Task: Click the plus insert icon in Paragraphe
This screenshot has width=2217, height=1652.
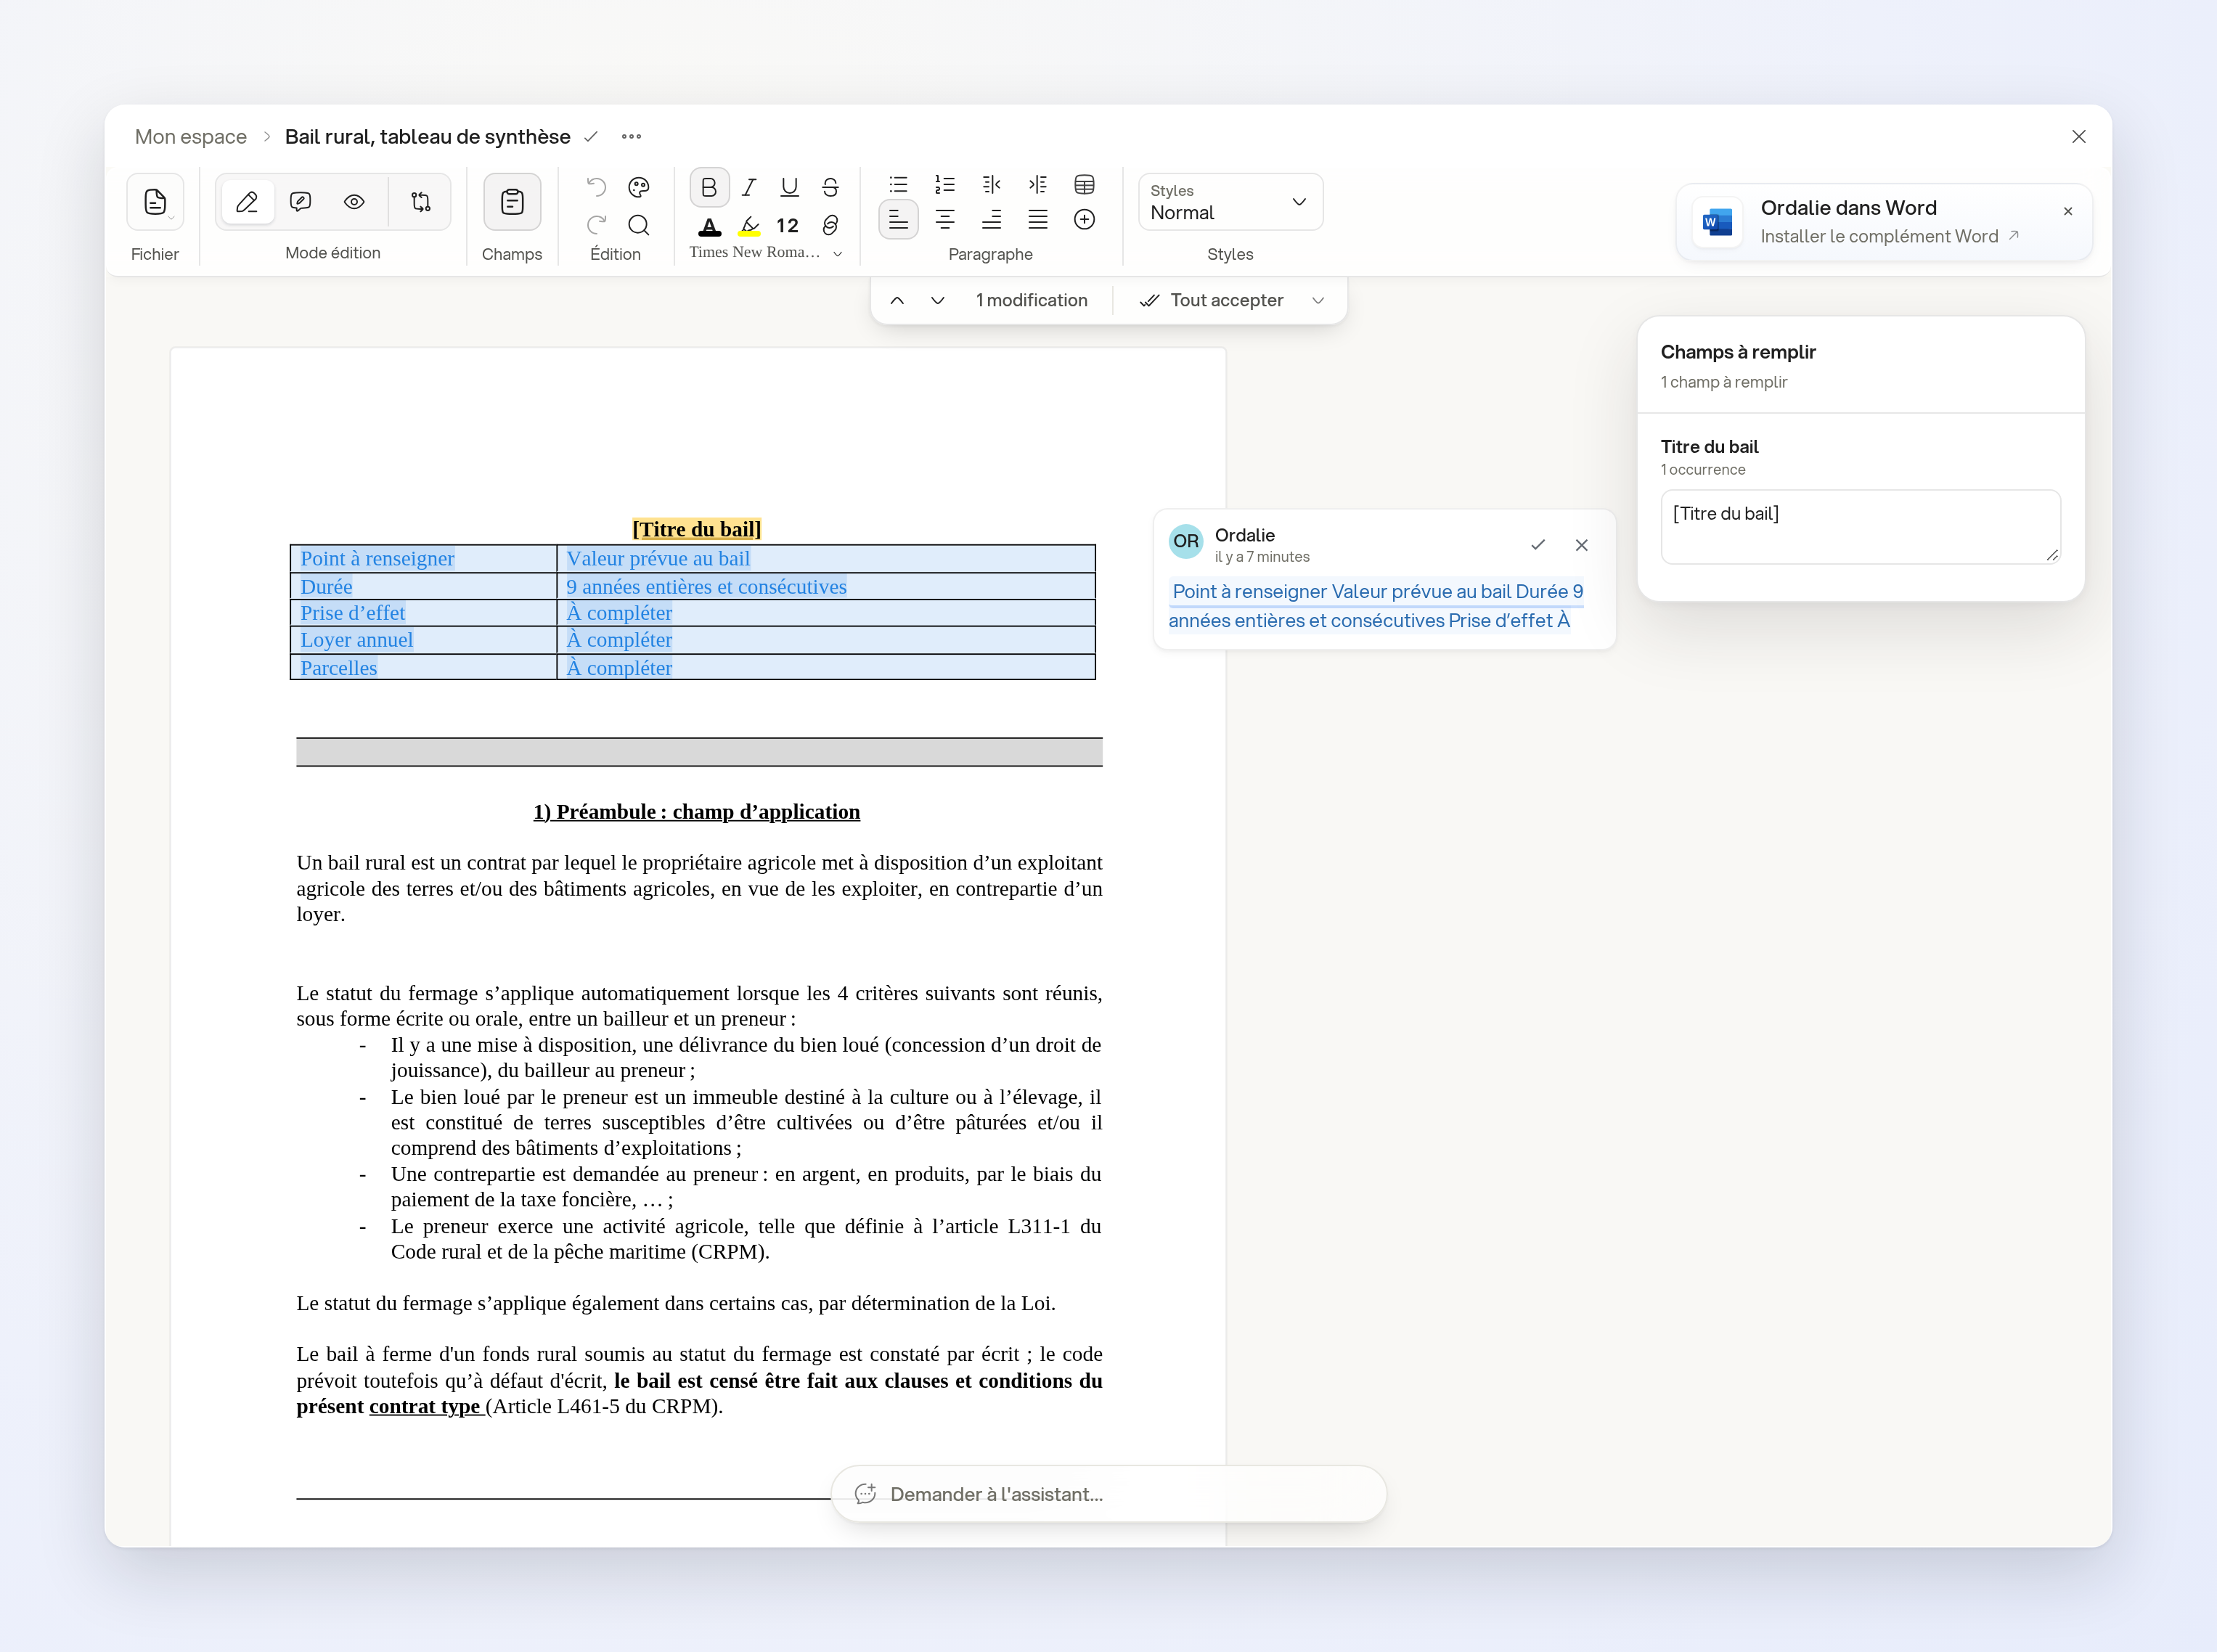Action: 1084,219
